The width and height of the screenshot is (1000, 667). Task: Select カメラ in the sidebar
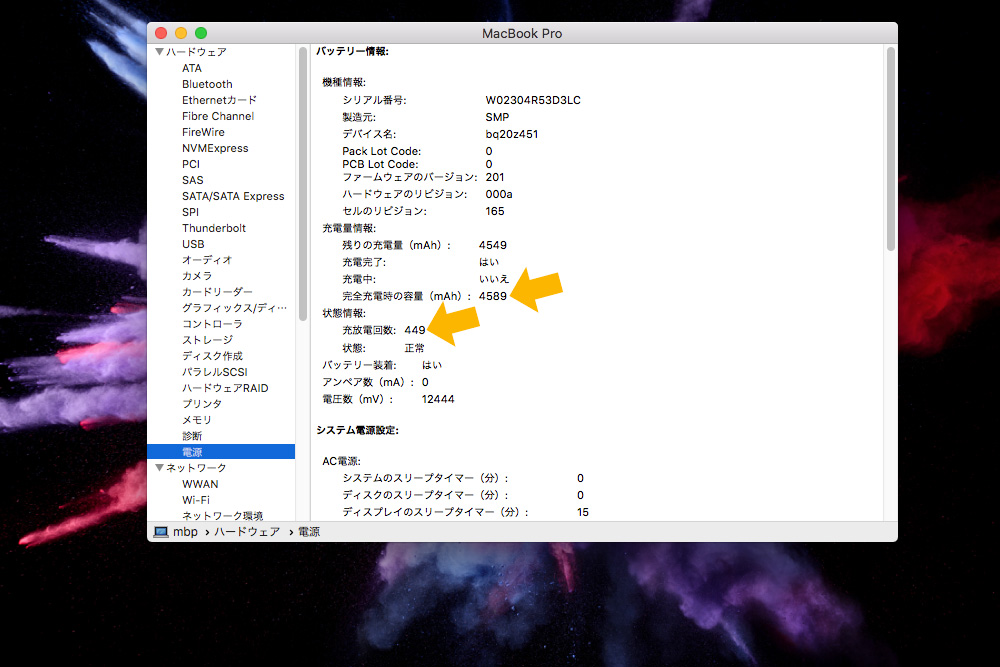(197, 275)
